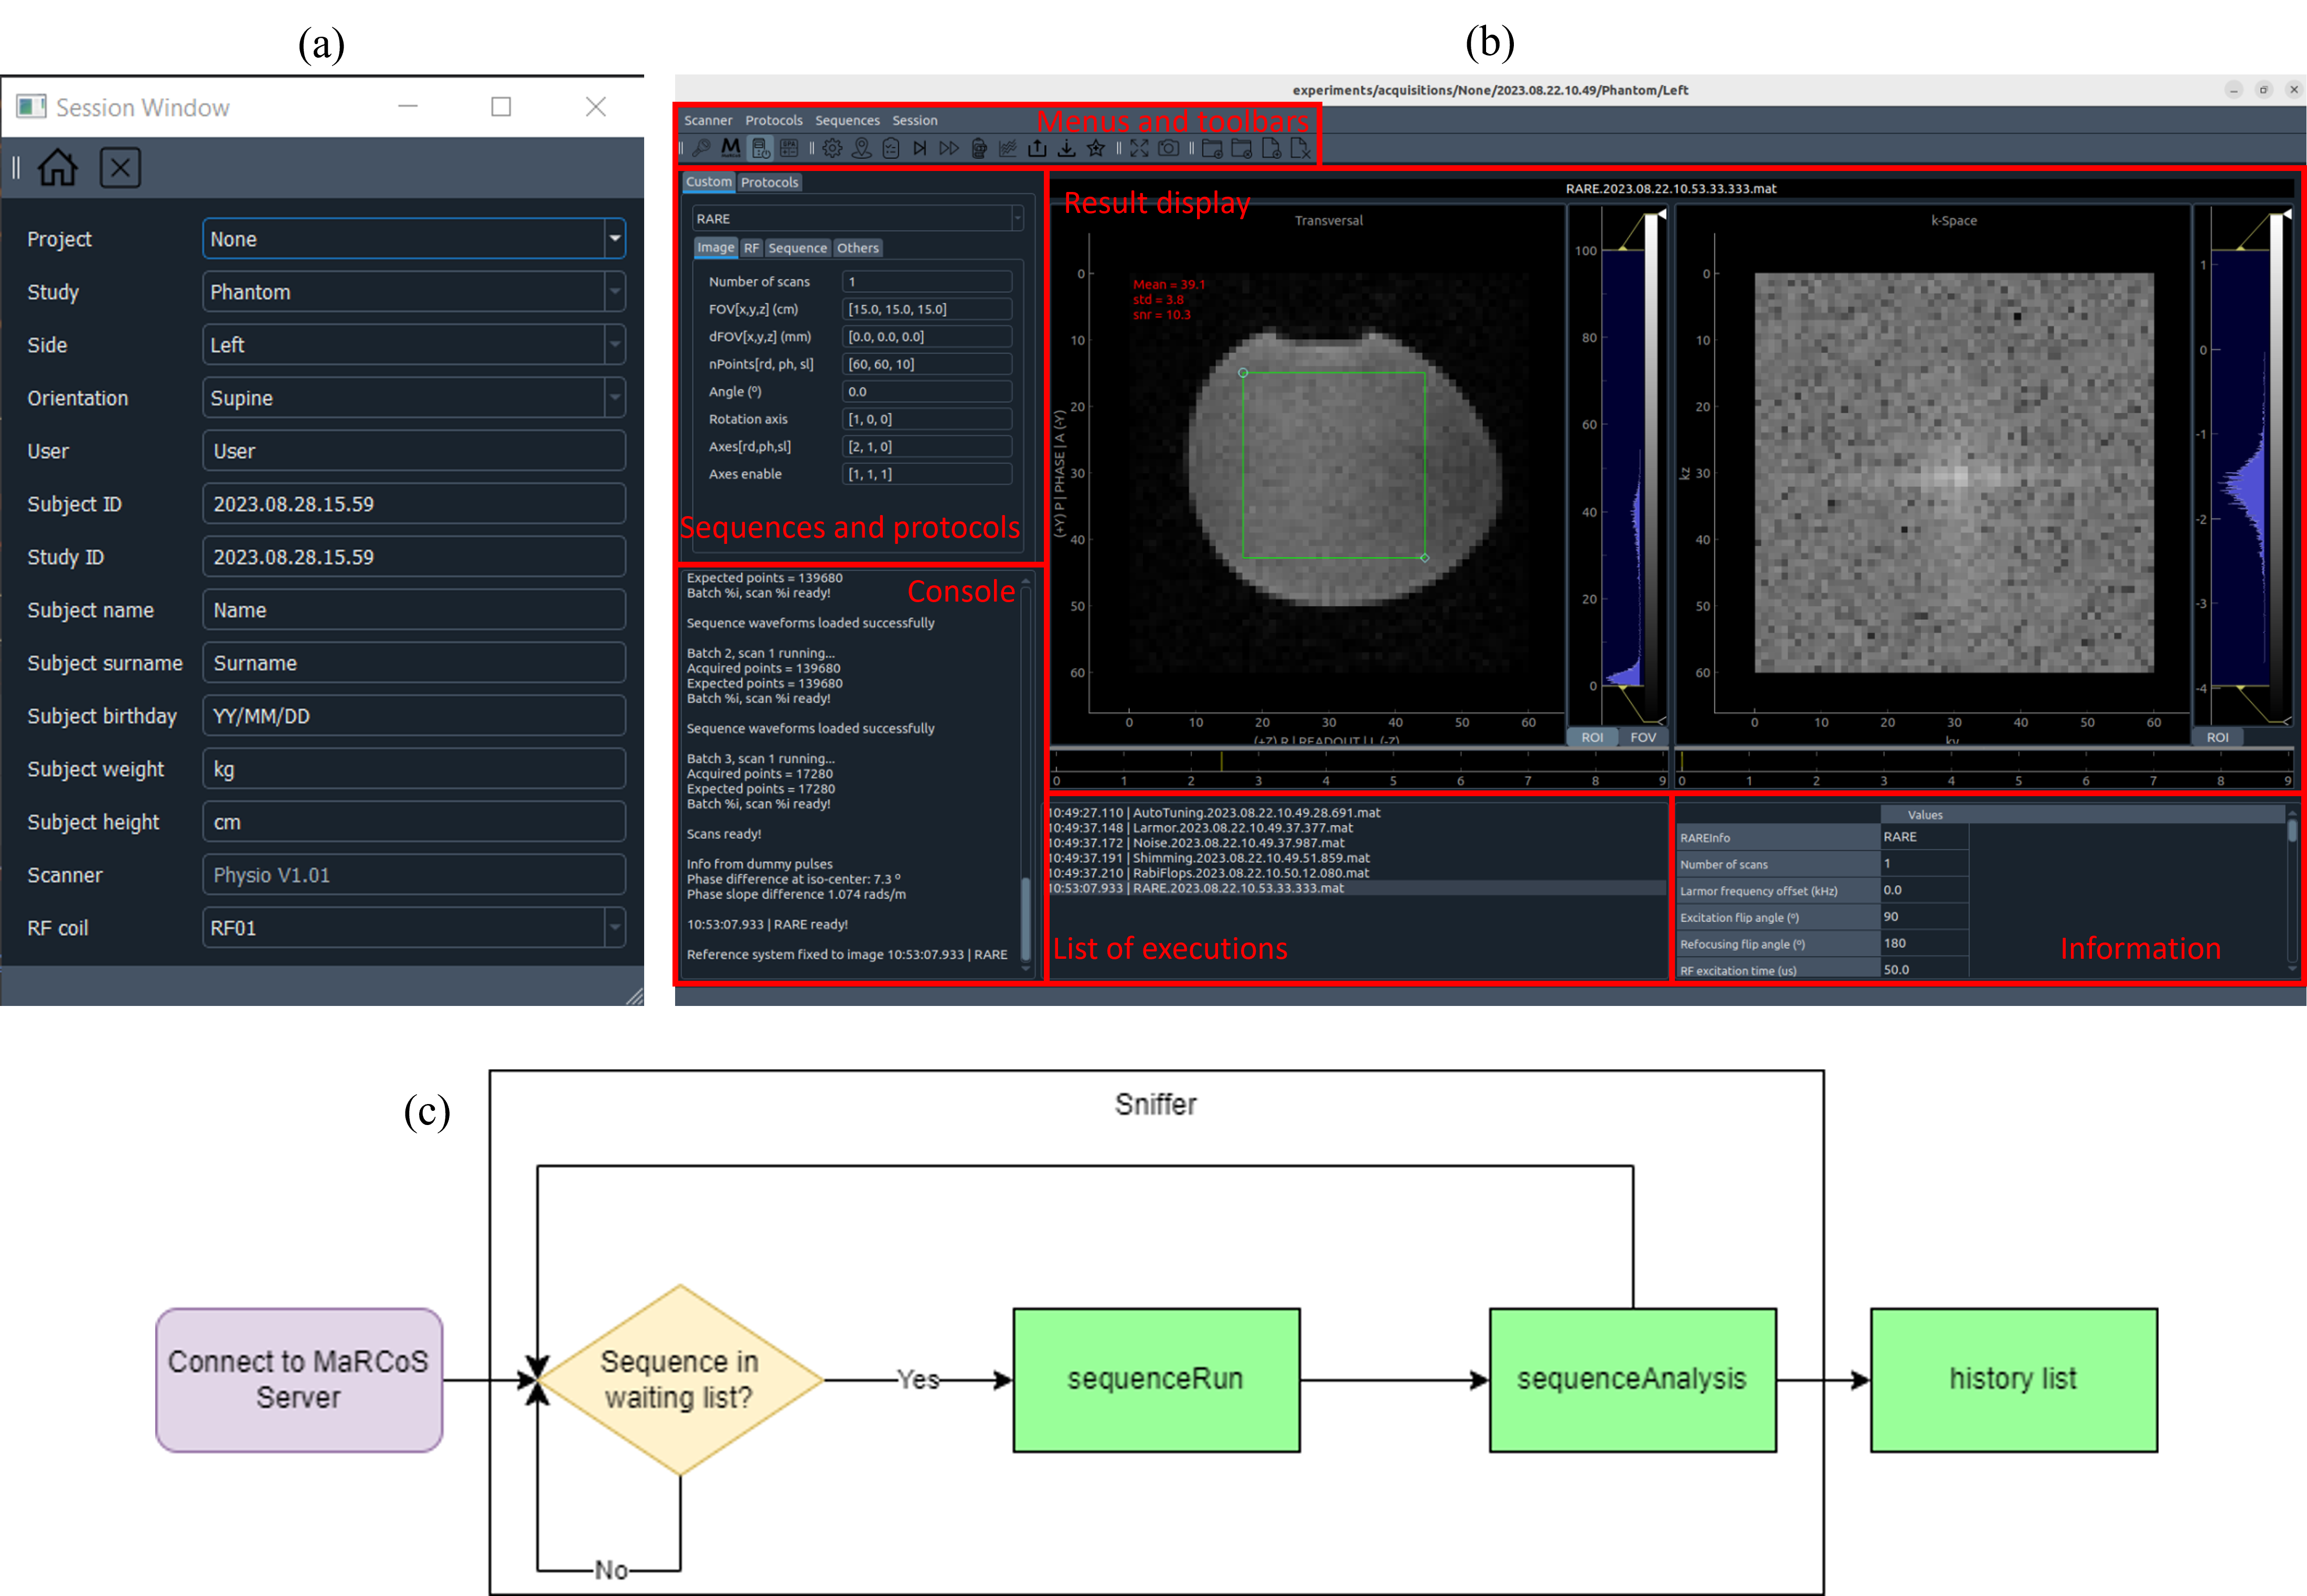Click the Transversal image slice slider bar
The image size is (2307, 1596).
pyautogui.click(x=1358, y=762)
